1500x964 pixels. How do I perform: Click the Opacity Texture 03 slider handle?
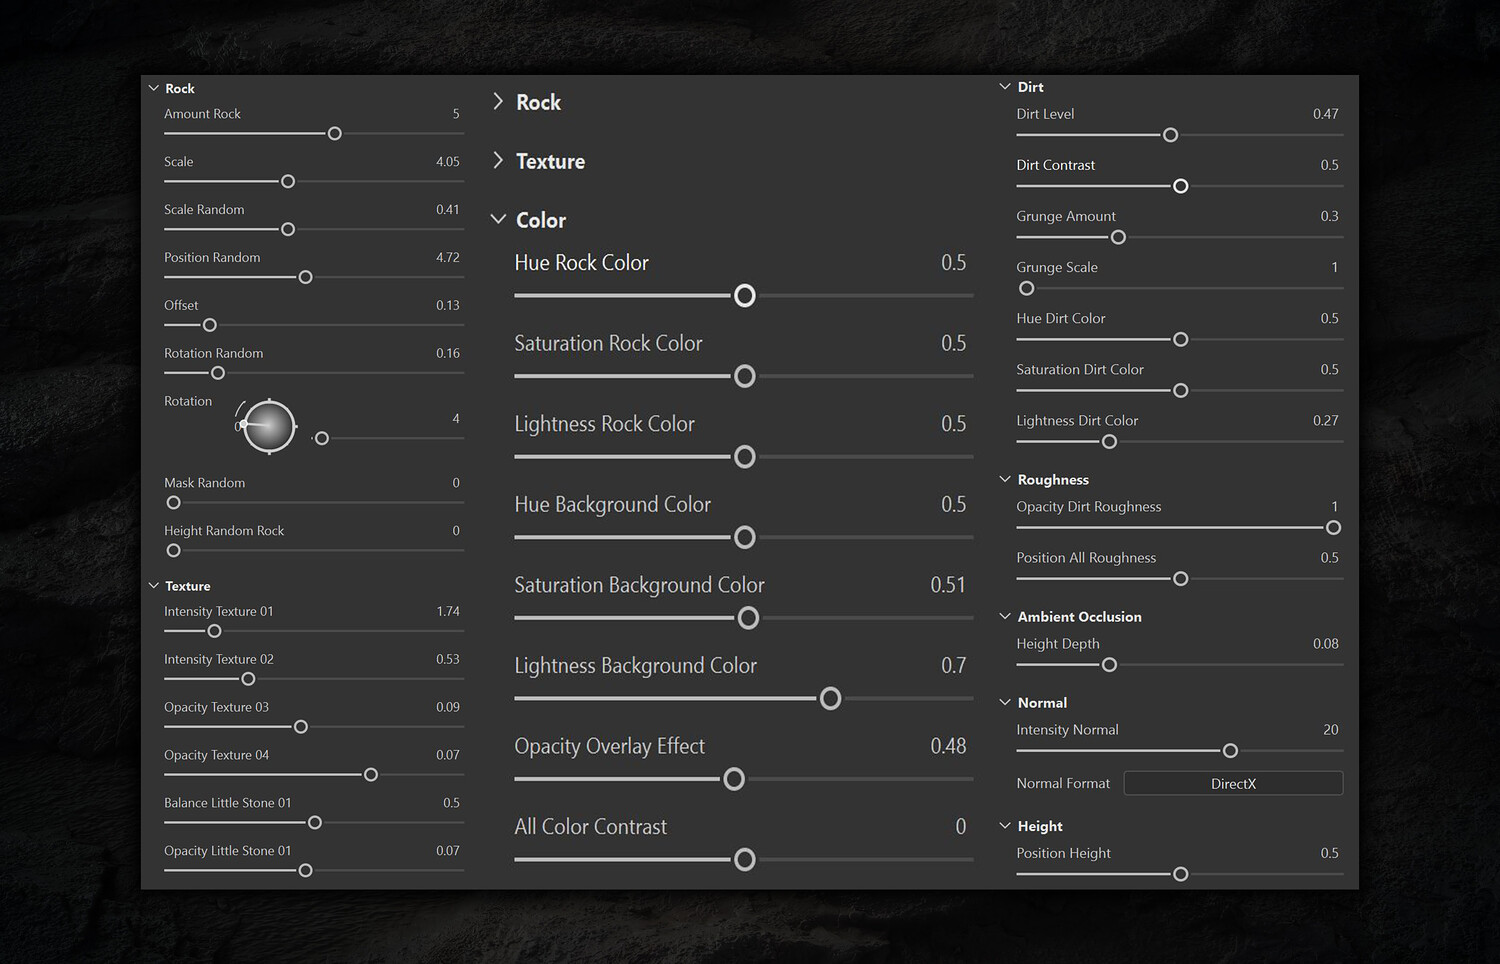pyautogui.click(x=301, y=727)
